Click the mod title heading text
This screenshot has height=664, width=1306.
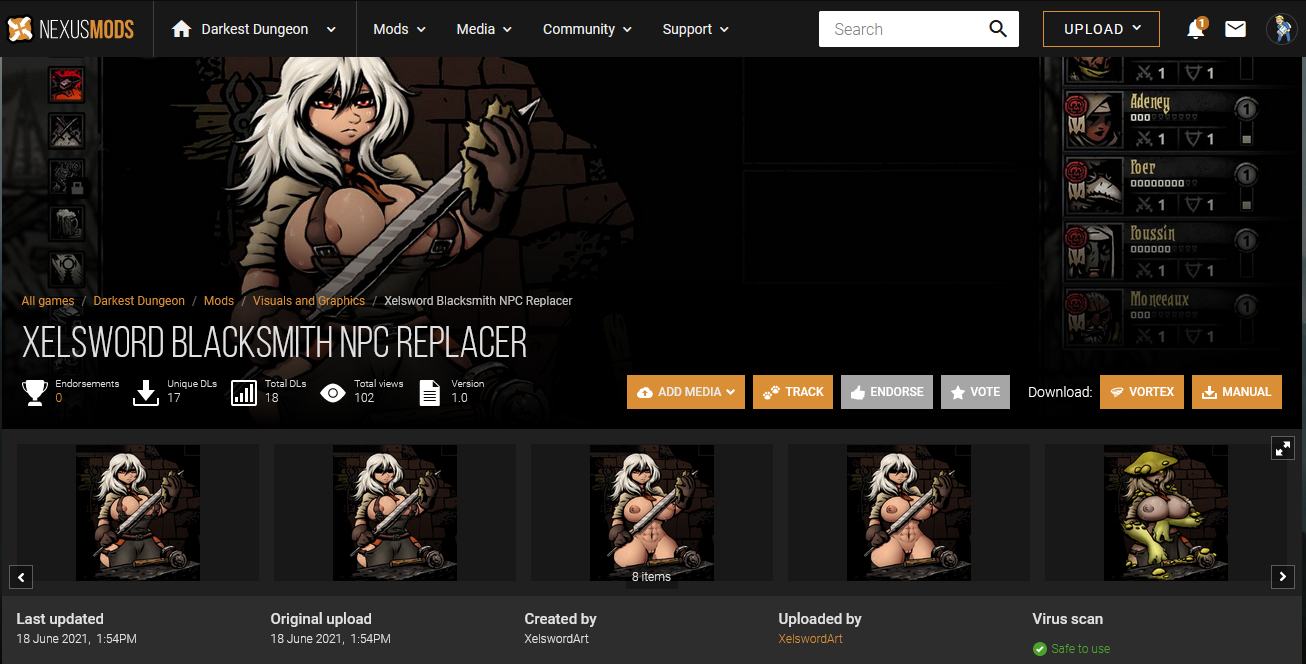click(x=274, y=343)
